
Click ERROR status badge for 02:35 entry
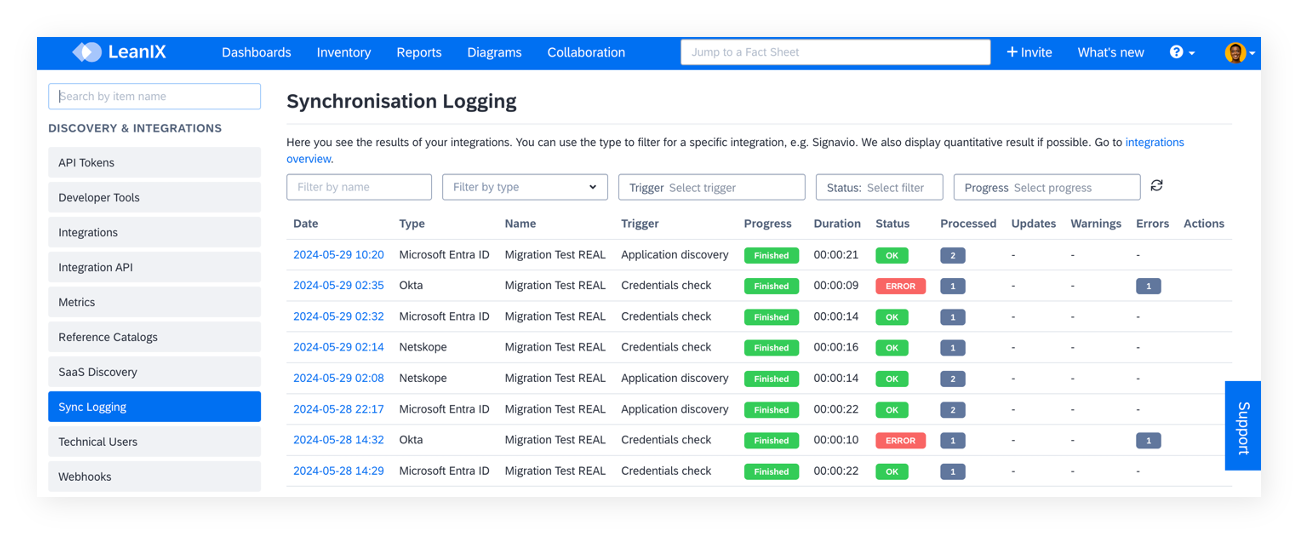pyautogui.click(x=901, y=286)
